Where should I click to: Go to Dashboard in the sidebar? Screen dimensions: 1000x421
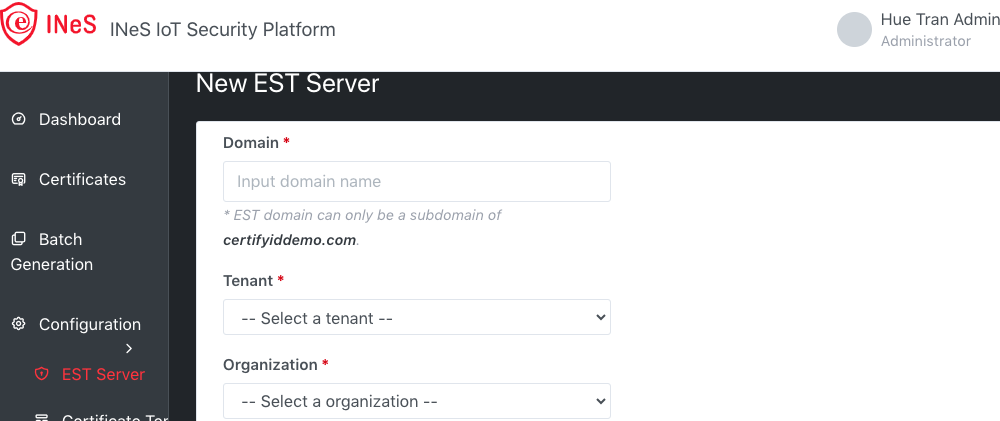tap(80, 120)
